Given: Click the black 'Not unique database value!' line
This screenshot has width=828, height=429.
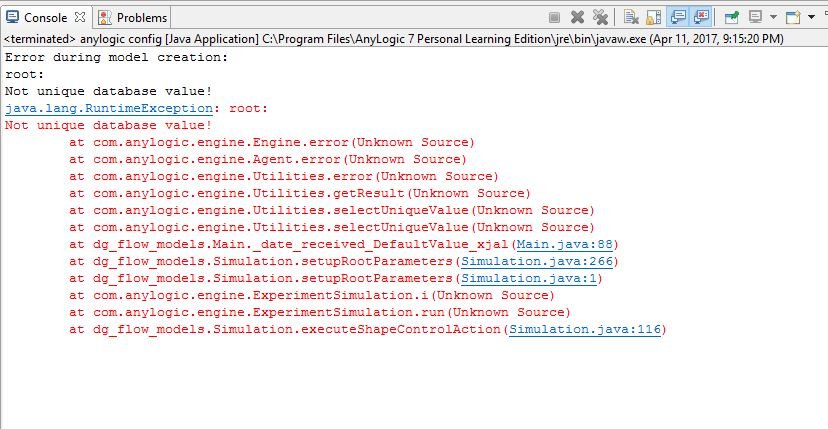Looking at the screenshot, I should point(108,91).
